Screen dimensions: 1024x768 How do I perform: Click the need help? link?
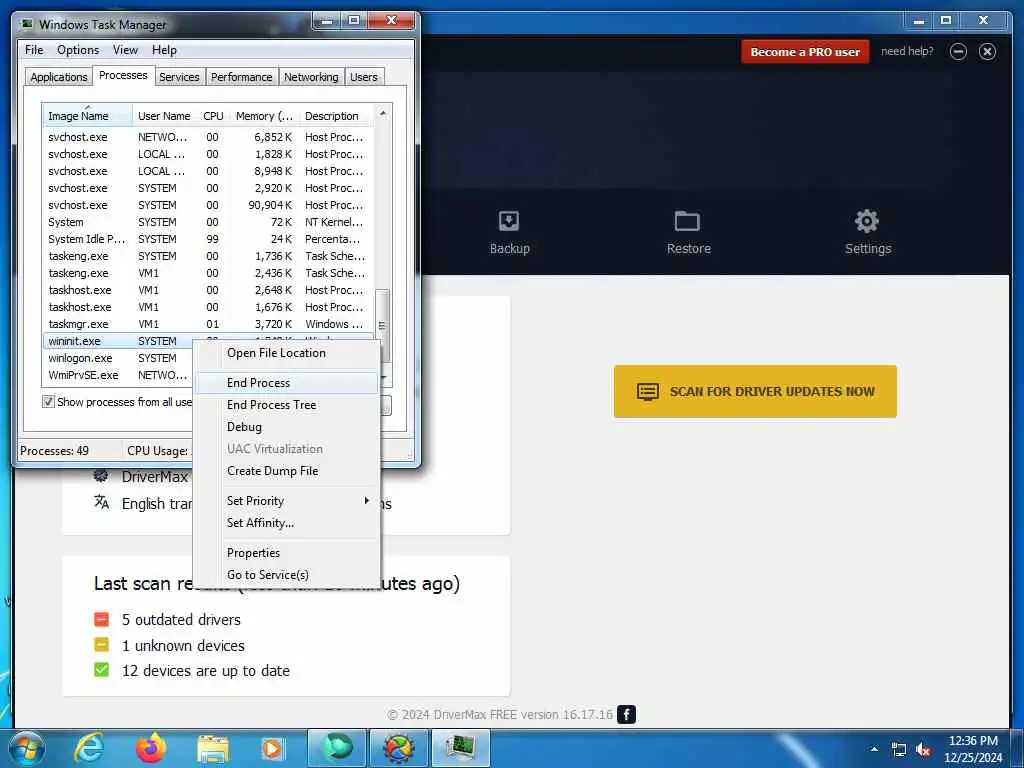click(906, 51)
